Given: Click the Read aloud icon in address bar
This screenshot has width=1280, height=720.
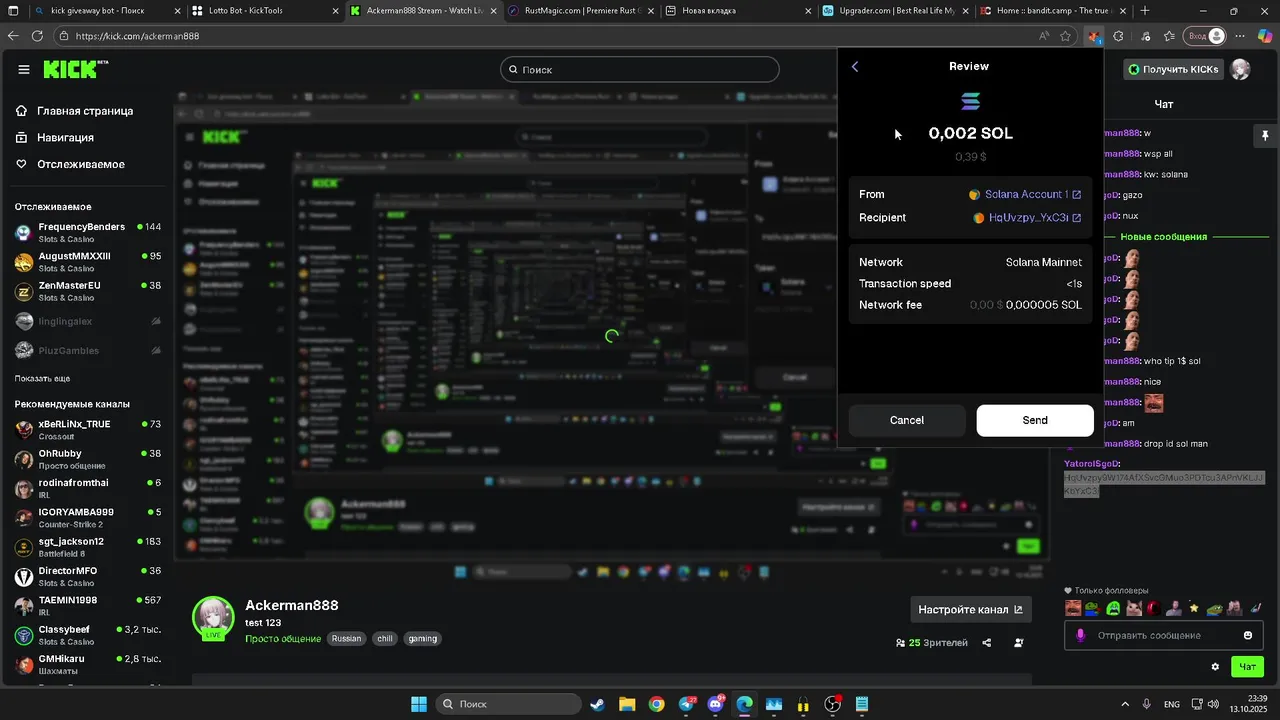Looking at the screenshot, I should [1044, 36].
